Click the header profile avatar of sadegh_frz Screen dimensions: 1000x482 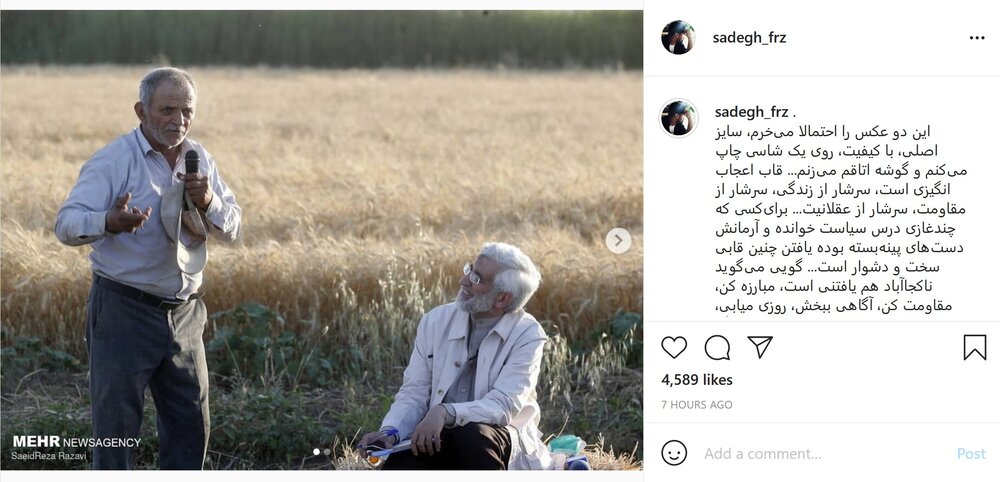[x=678, y=38]
